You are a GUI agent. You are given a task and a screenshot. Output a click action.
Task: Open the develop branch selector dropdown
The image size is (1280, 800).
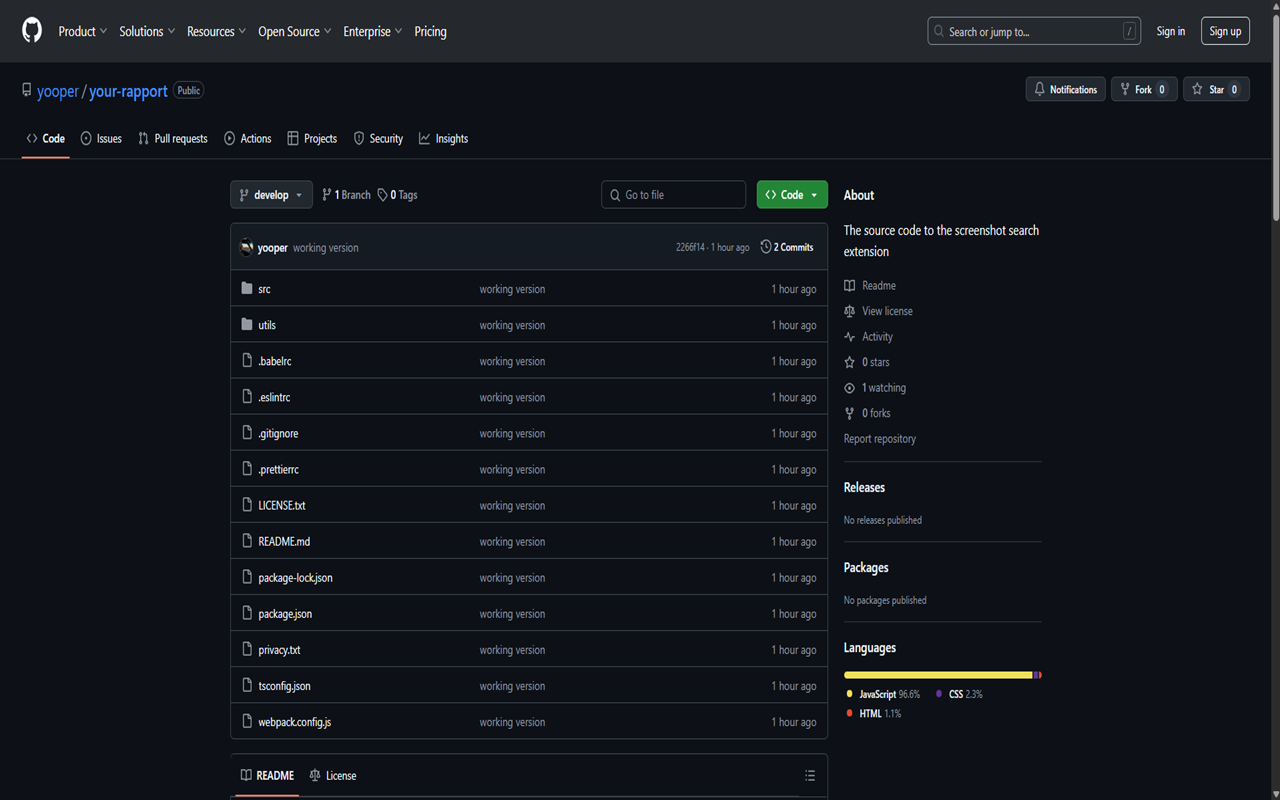[271, 195]
